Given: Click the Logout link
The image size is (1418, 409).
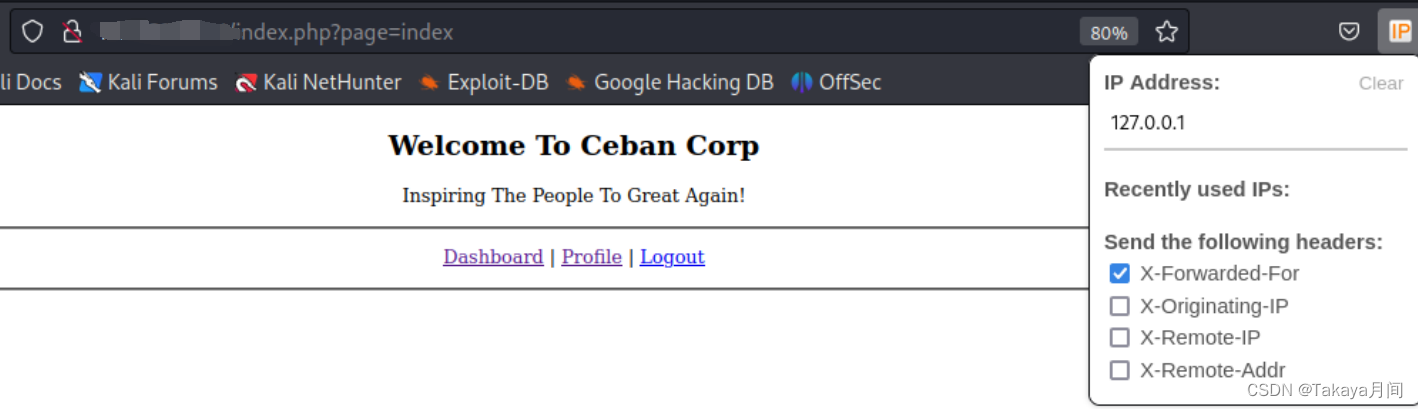Looking at the screenshot, I should (672, 257).
